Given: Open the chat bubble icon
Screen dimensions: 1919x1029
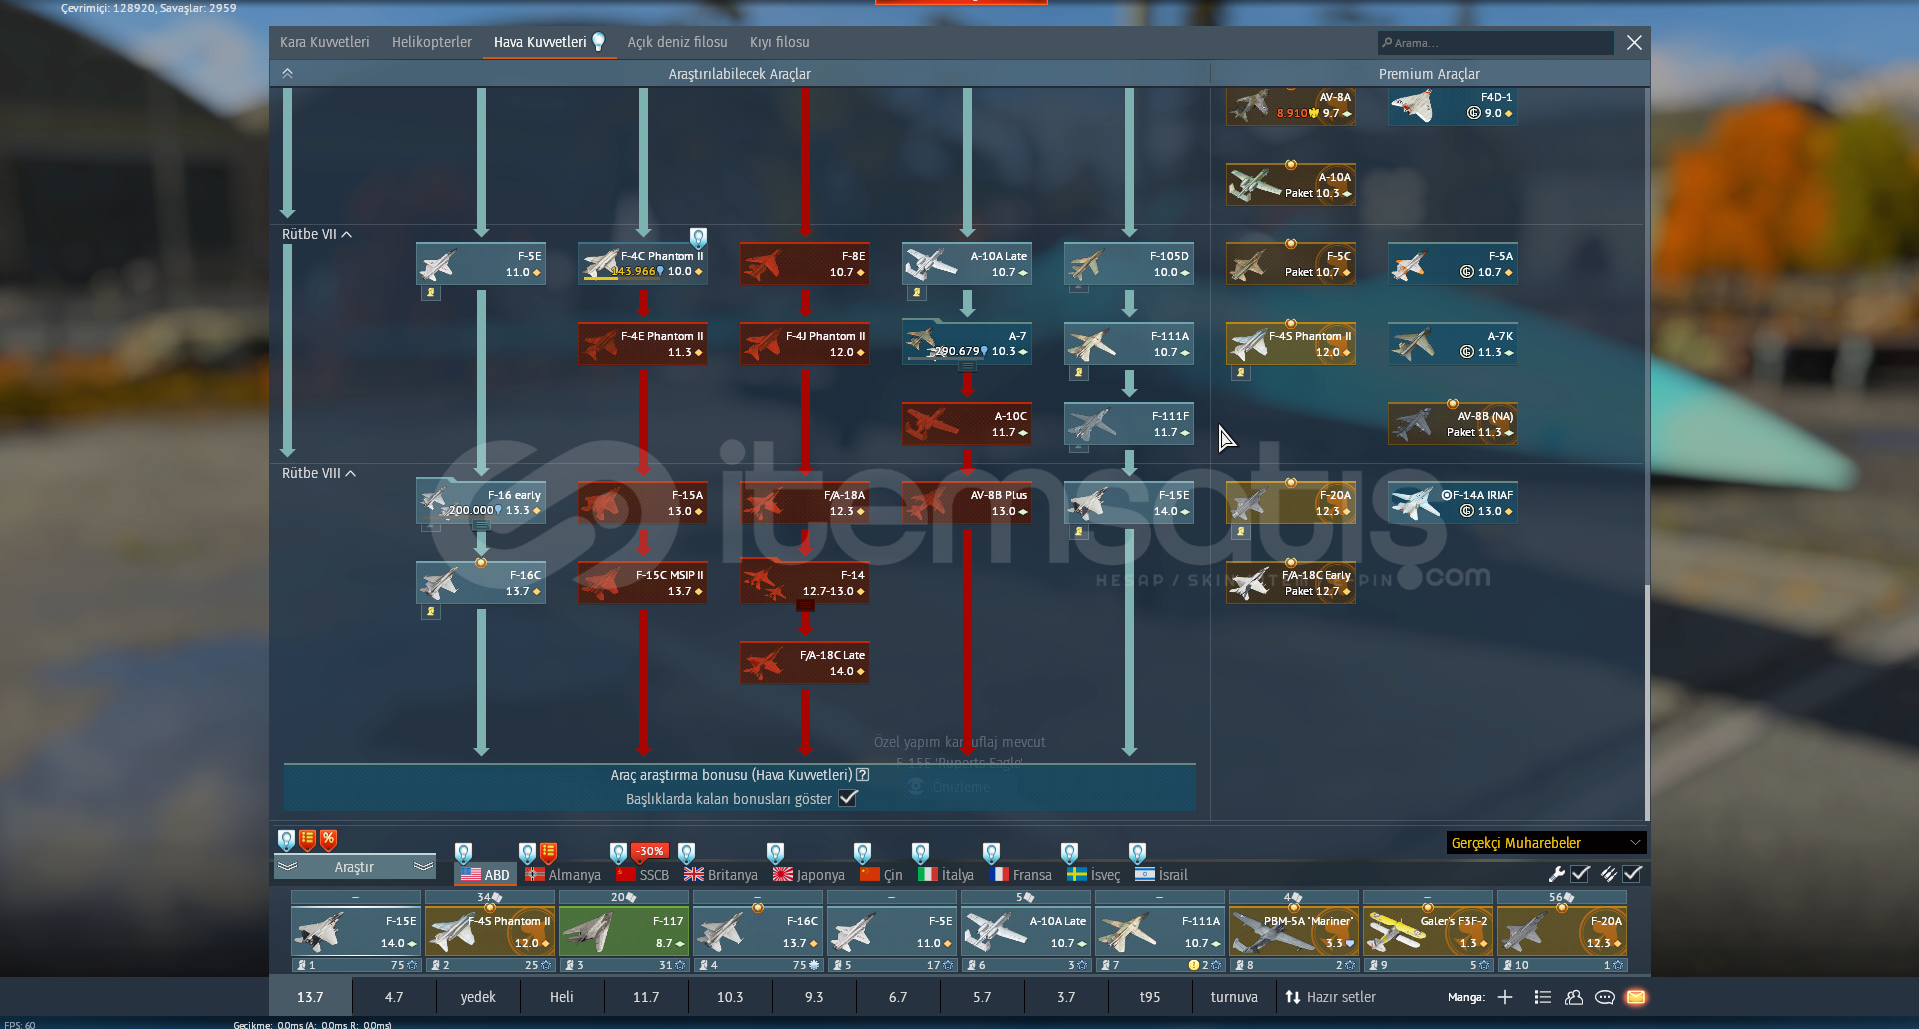Looking at the screenshot, I should click(1605, 997).
